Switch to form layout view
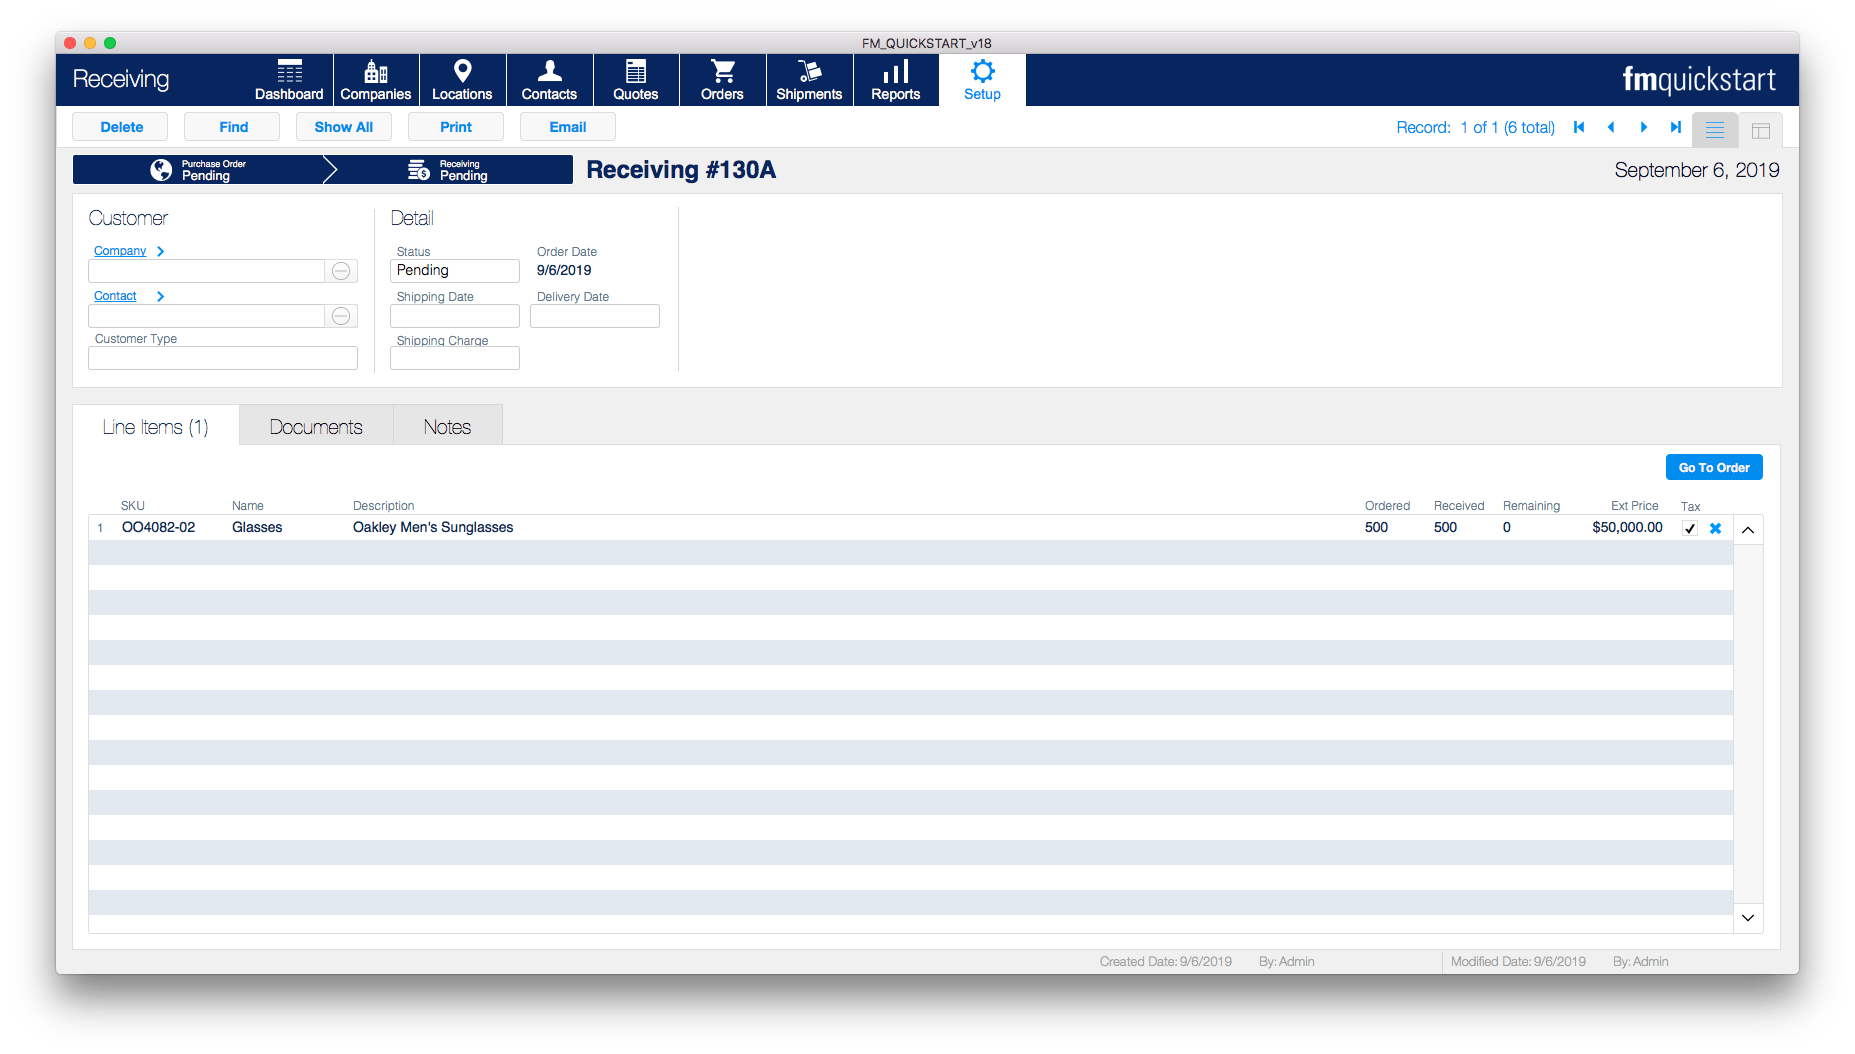Viewport: 1855px width, 1054px height. (1761, 130)
